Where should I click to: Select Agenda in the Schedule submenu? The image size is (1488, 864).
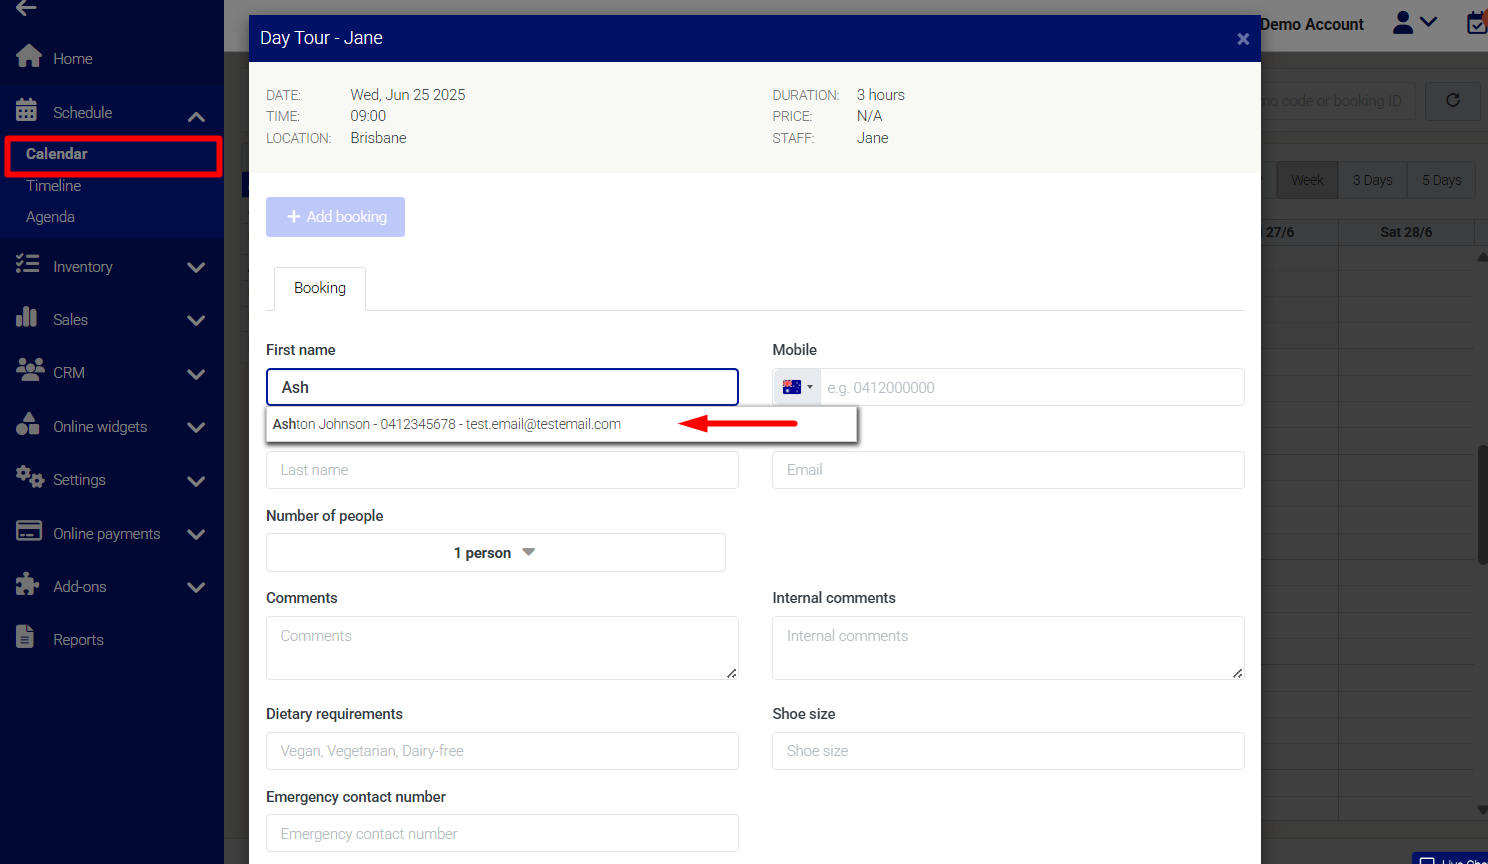50,217
